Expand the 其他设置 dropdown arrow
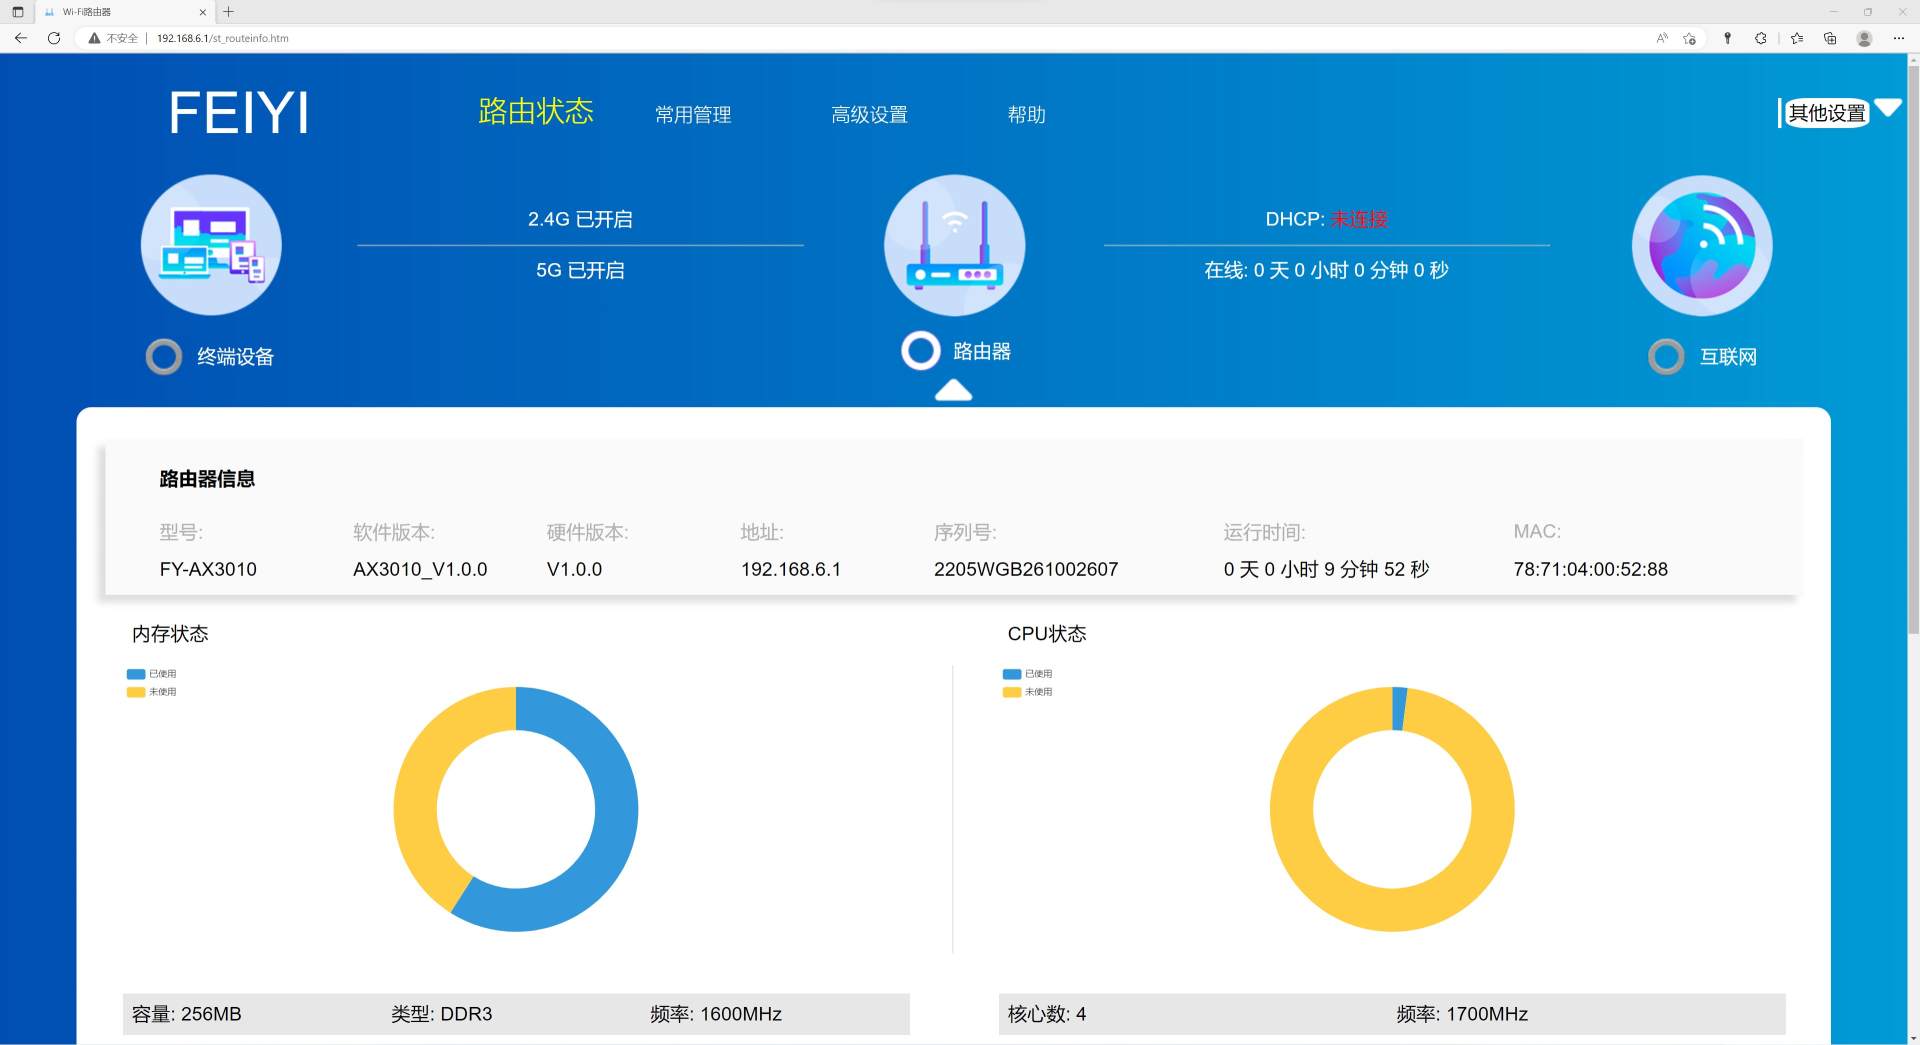The image size is (1920, 1045). click(x=1886, y=106)
